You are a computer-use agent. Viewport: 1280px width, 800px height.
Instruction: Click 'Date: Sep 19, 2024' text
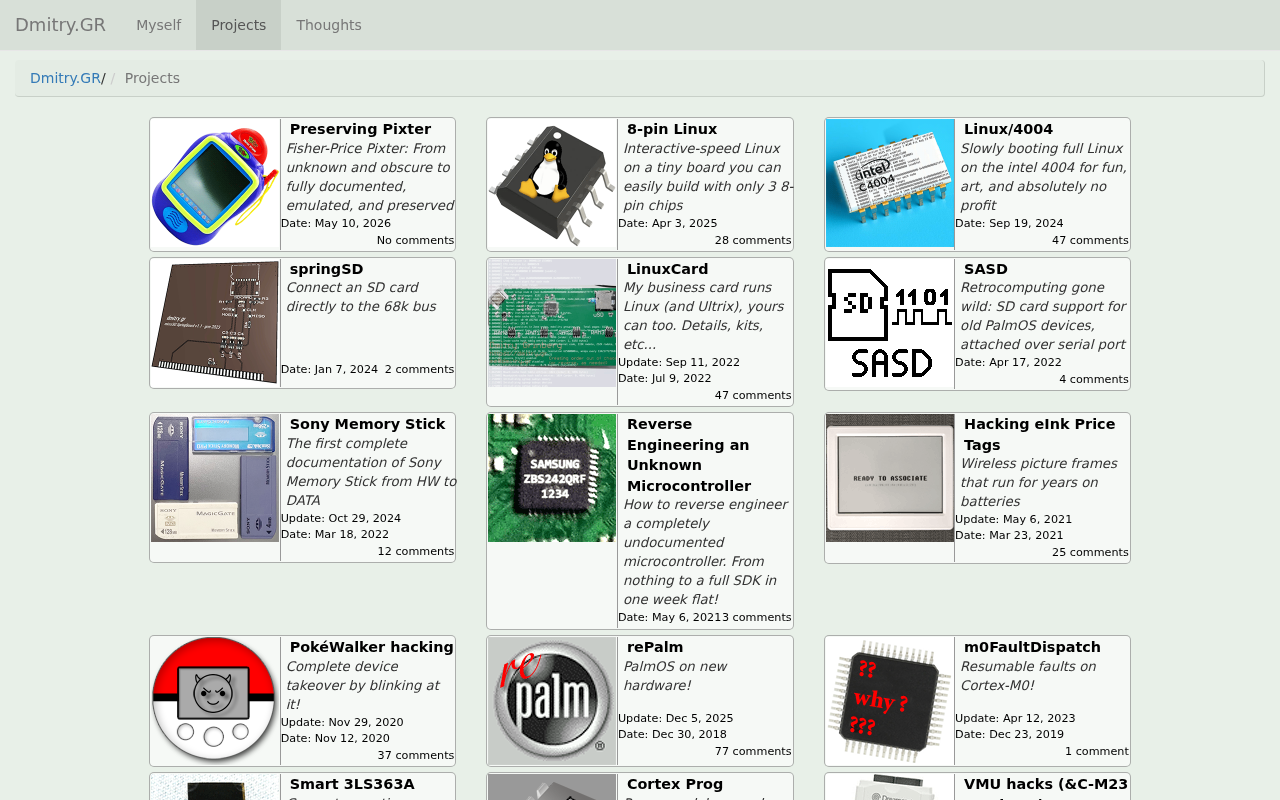(x=1009, y=223)
